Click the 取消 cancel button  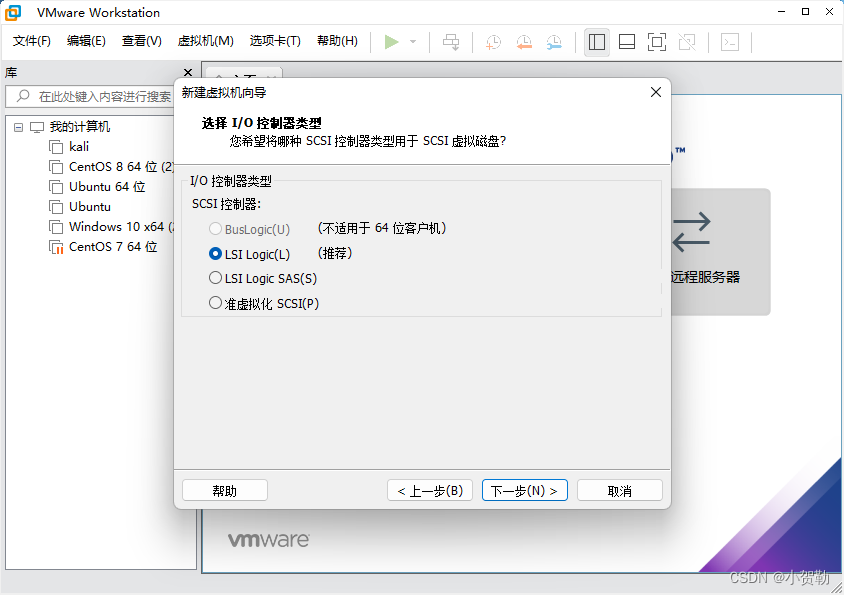pos(620,491)
